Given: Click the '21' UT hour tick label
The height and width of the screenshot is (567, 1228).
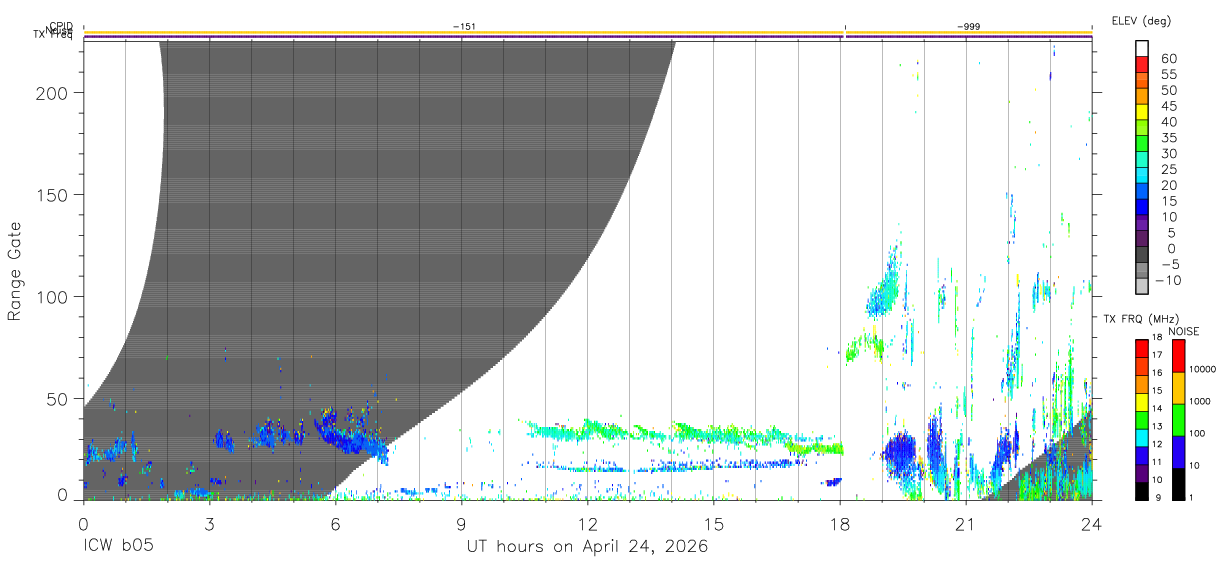Looking at the screenshot, I should pos(966,523).
